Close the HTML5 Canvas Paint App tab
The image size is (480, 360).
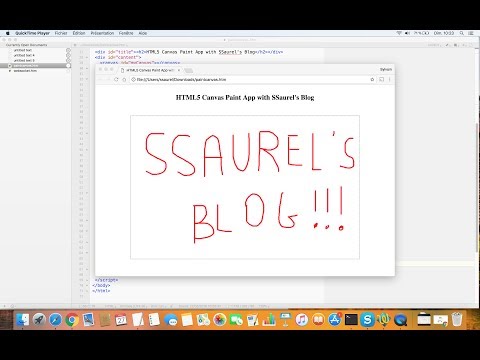point(179,70)
